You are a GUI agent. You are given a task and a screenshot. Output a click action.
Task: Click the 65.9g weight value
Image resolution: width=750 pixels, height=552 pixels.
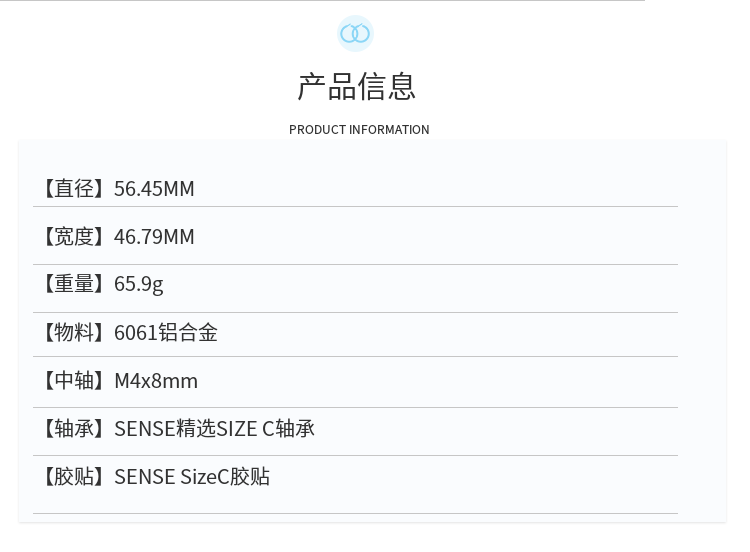point(139,285)
